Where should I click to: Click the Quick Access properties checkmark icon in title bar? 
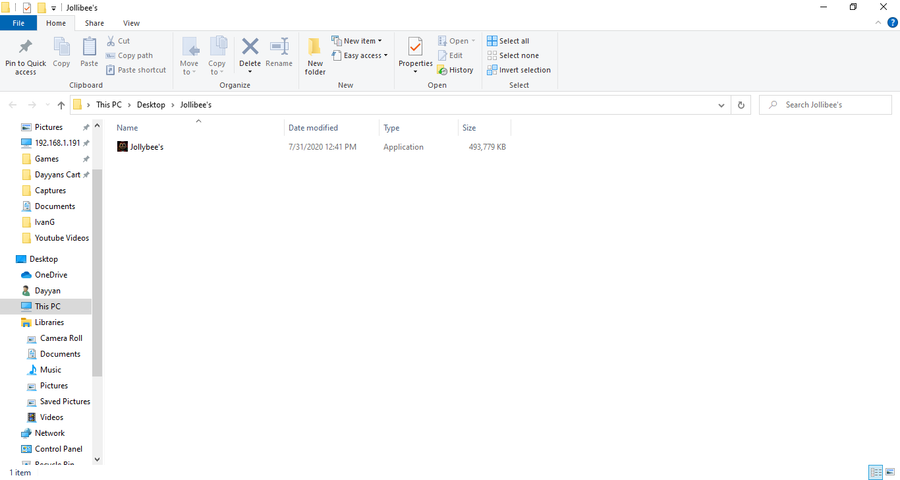[25, 7]
